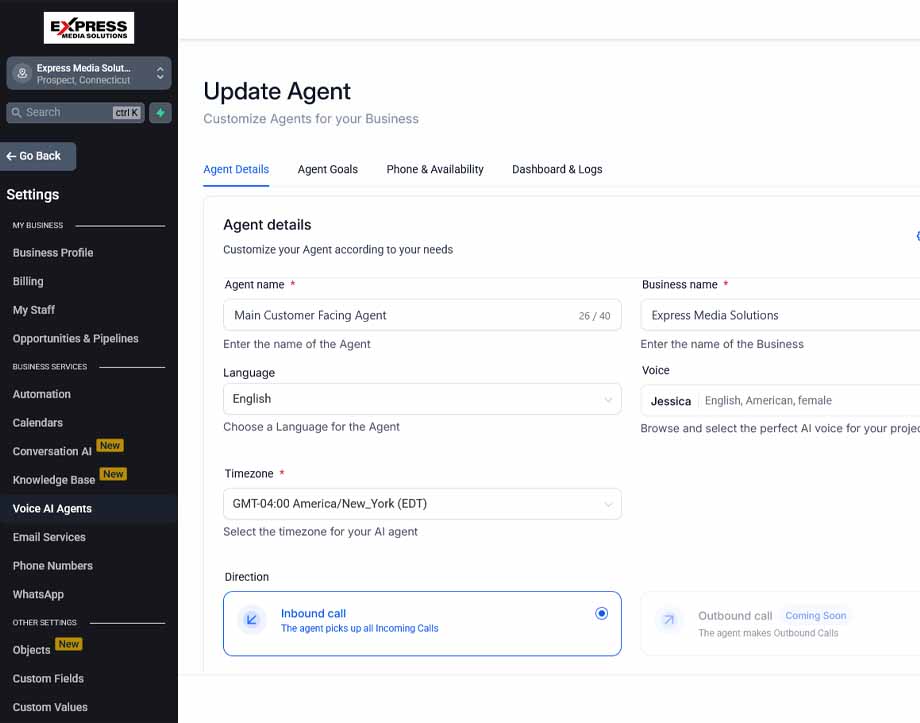
Task: Click the Express Media Solutions logo
Action: [x=89, y=28]
